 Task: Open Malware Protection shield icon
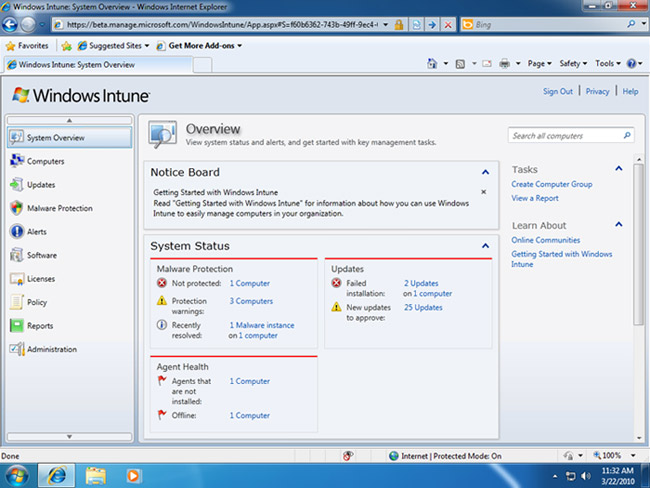point(17,208)
